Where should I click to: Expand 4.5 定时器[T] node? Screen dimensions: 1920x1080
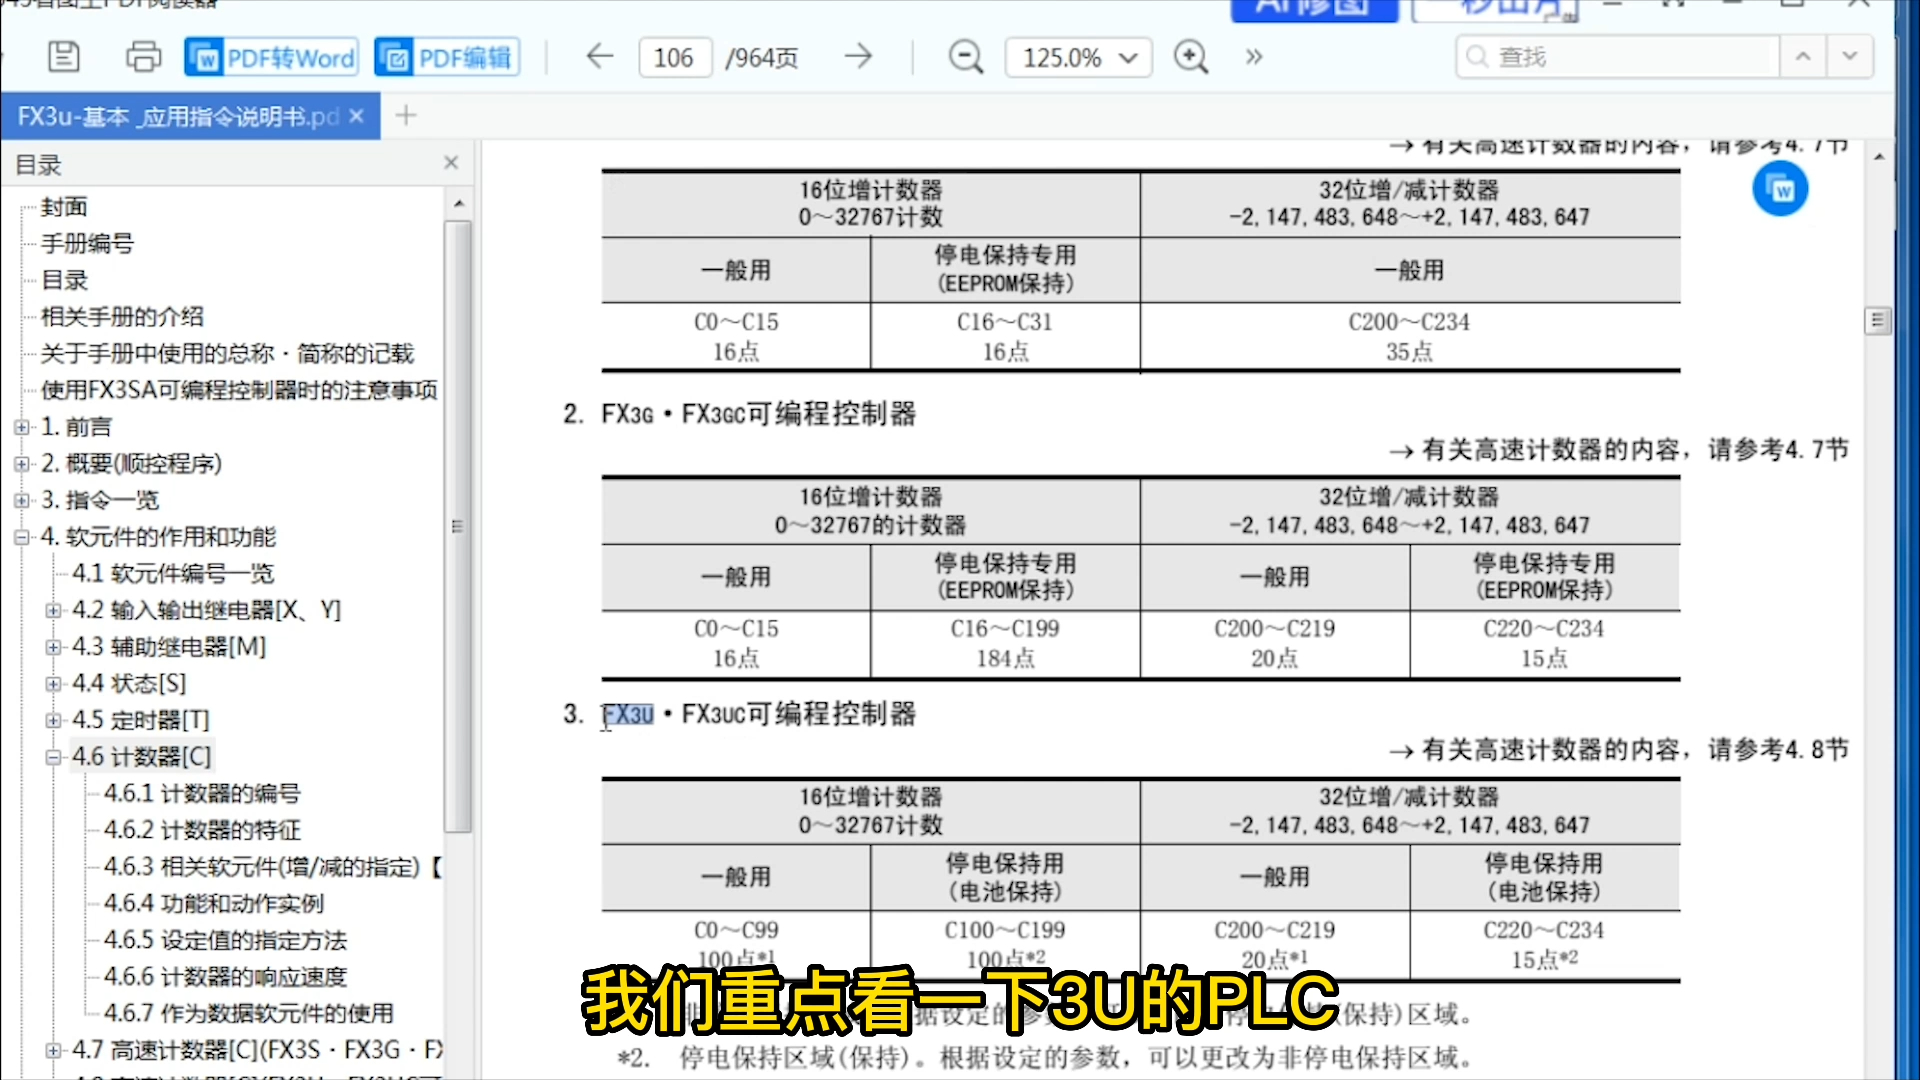(x=53, y=720)
